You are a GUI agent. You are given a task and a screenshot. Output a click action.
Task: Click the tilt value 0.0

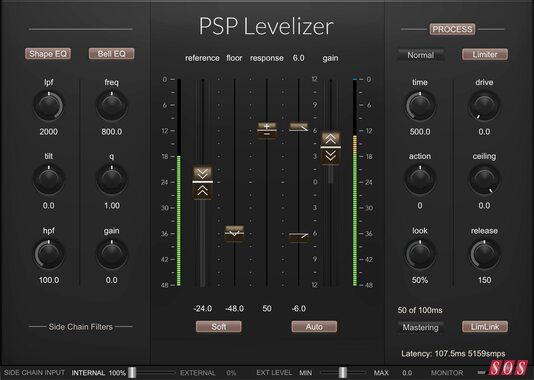49,206
